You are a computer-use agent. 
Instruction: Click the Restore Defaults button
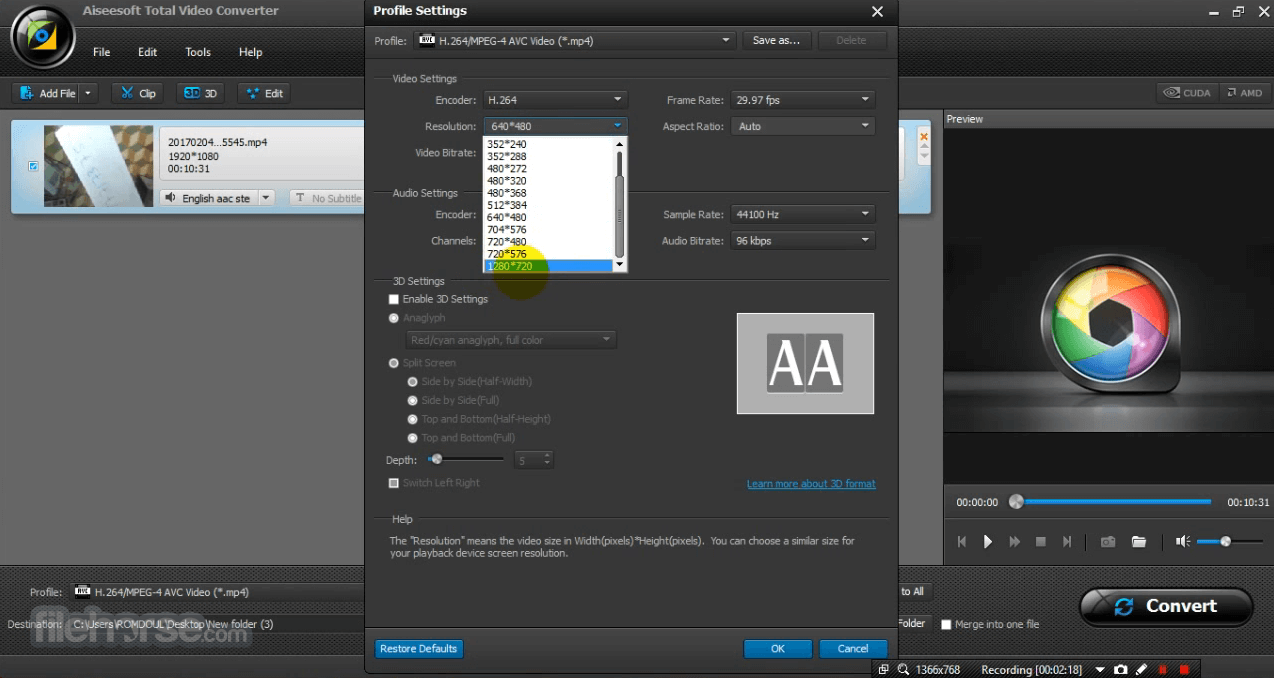419,649
